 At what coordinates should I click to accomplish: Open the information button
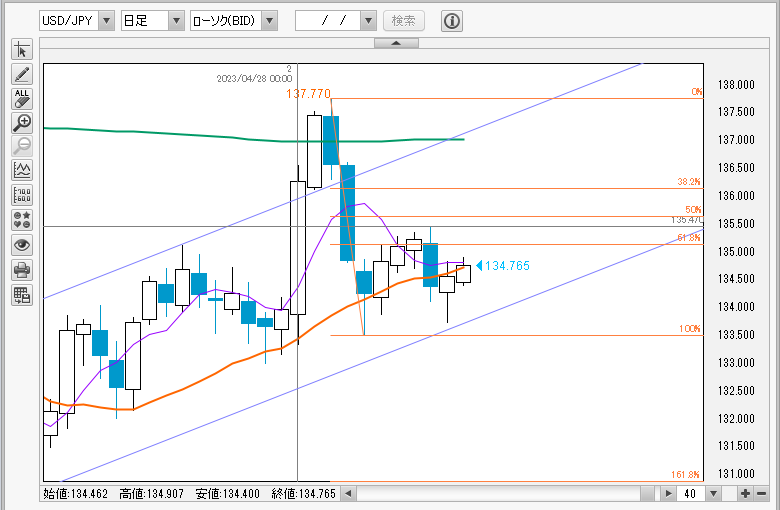coord(452,21)
